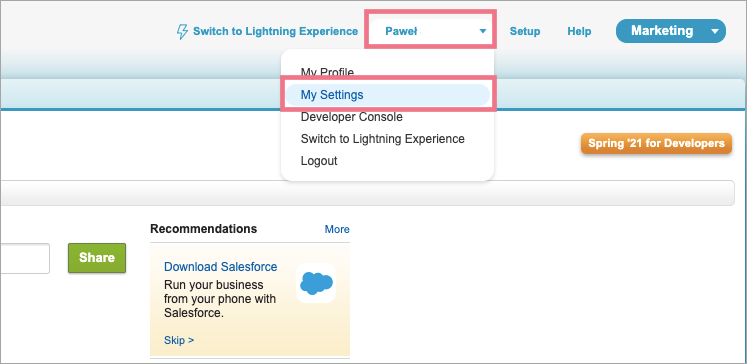Viewport: 747px width, 364px height.
Task: Select Switch to Lightning Experience menu item
Action: click(x=383, y=139)
